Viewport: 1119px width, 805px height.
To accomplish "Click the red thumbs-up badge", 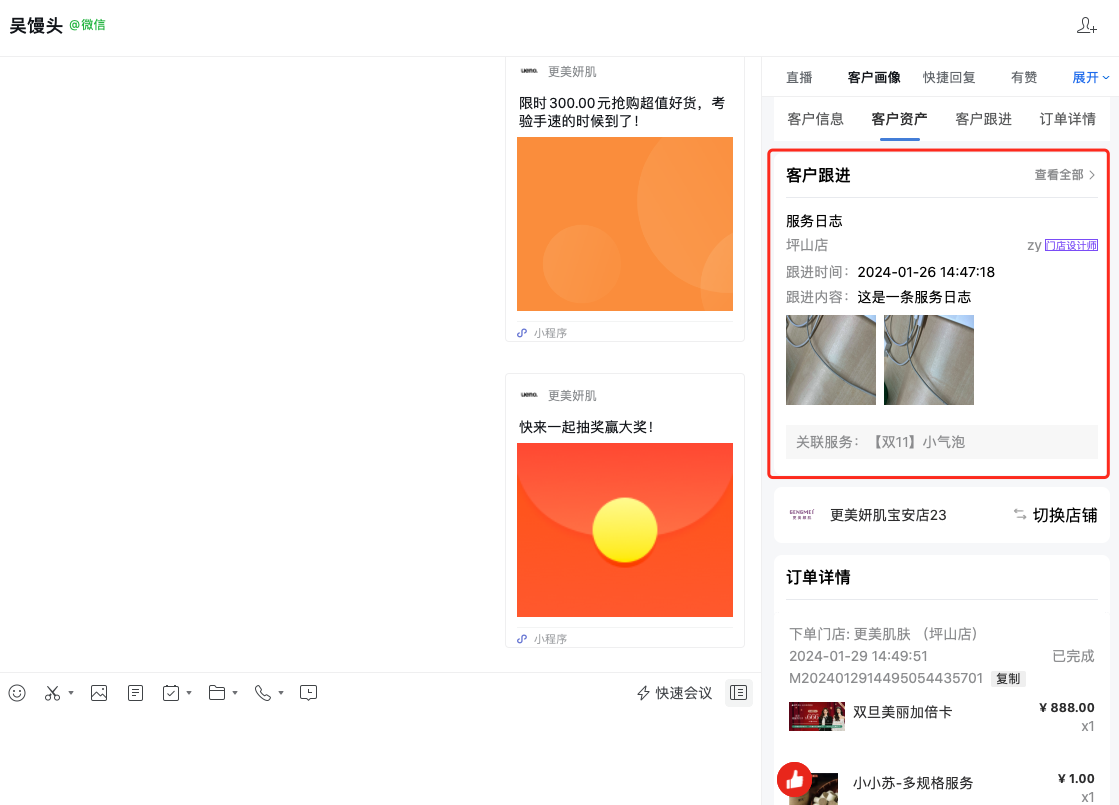I will 795,780.
